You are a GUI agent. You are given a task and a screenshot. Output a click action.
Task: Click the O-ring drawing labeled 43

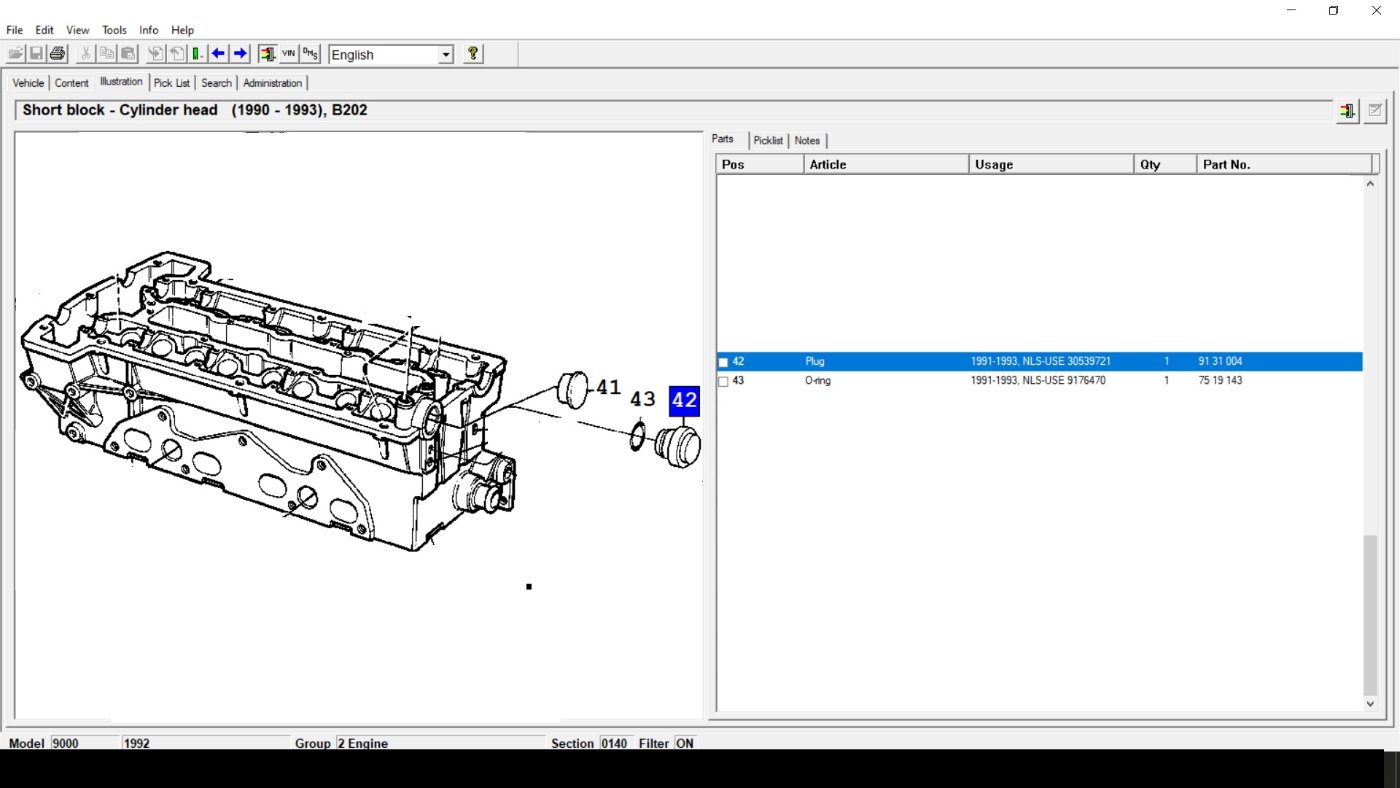(x=638, y=437)
